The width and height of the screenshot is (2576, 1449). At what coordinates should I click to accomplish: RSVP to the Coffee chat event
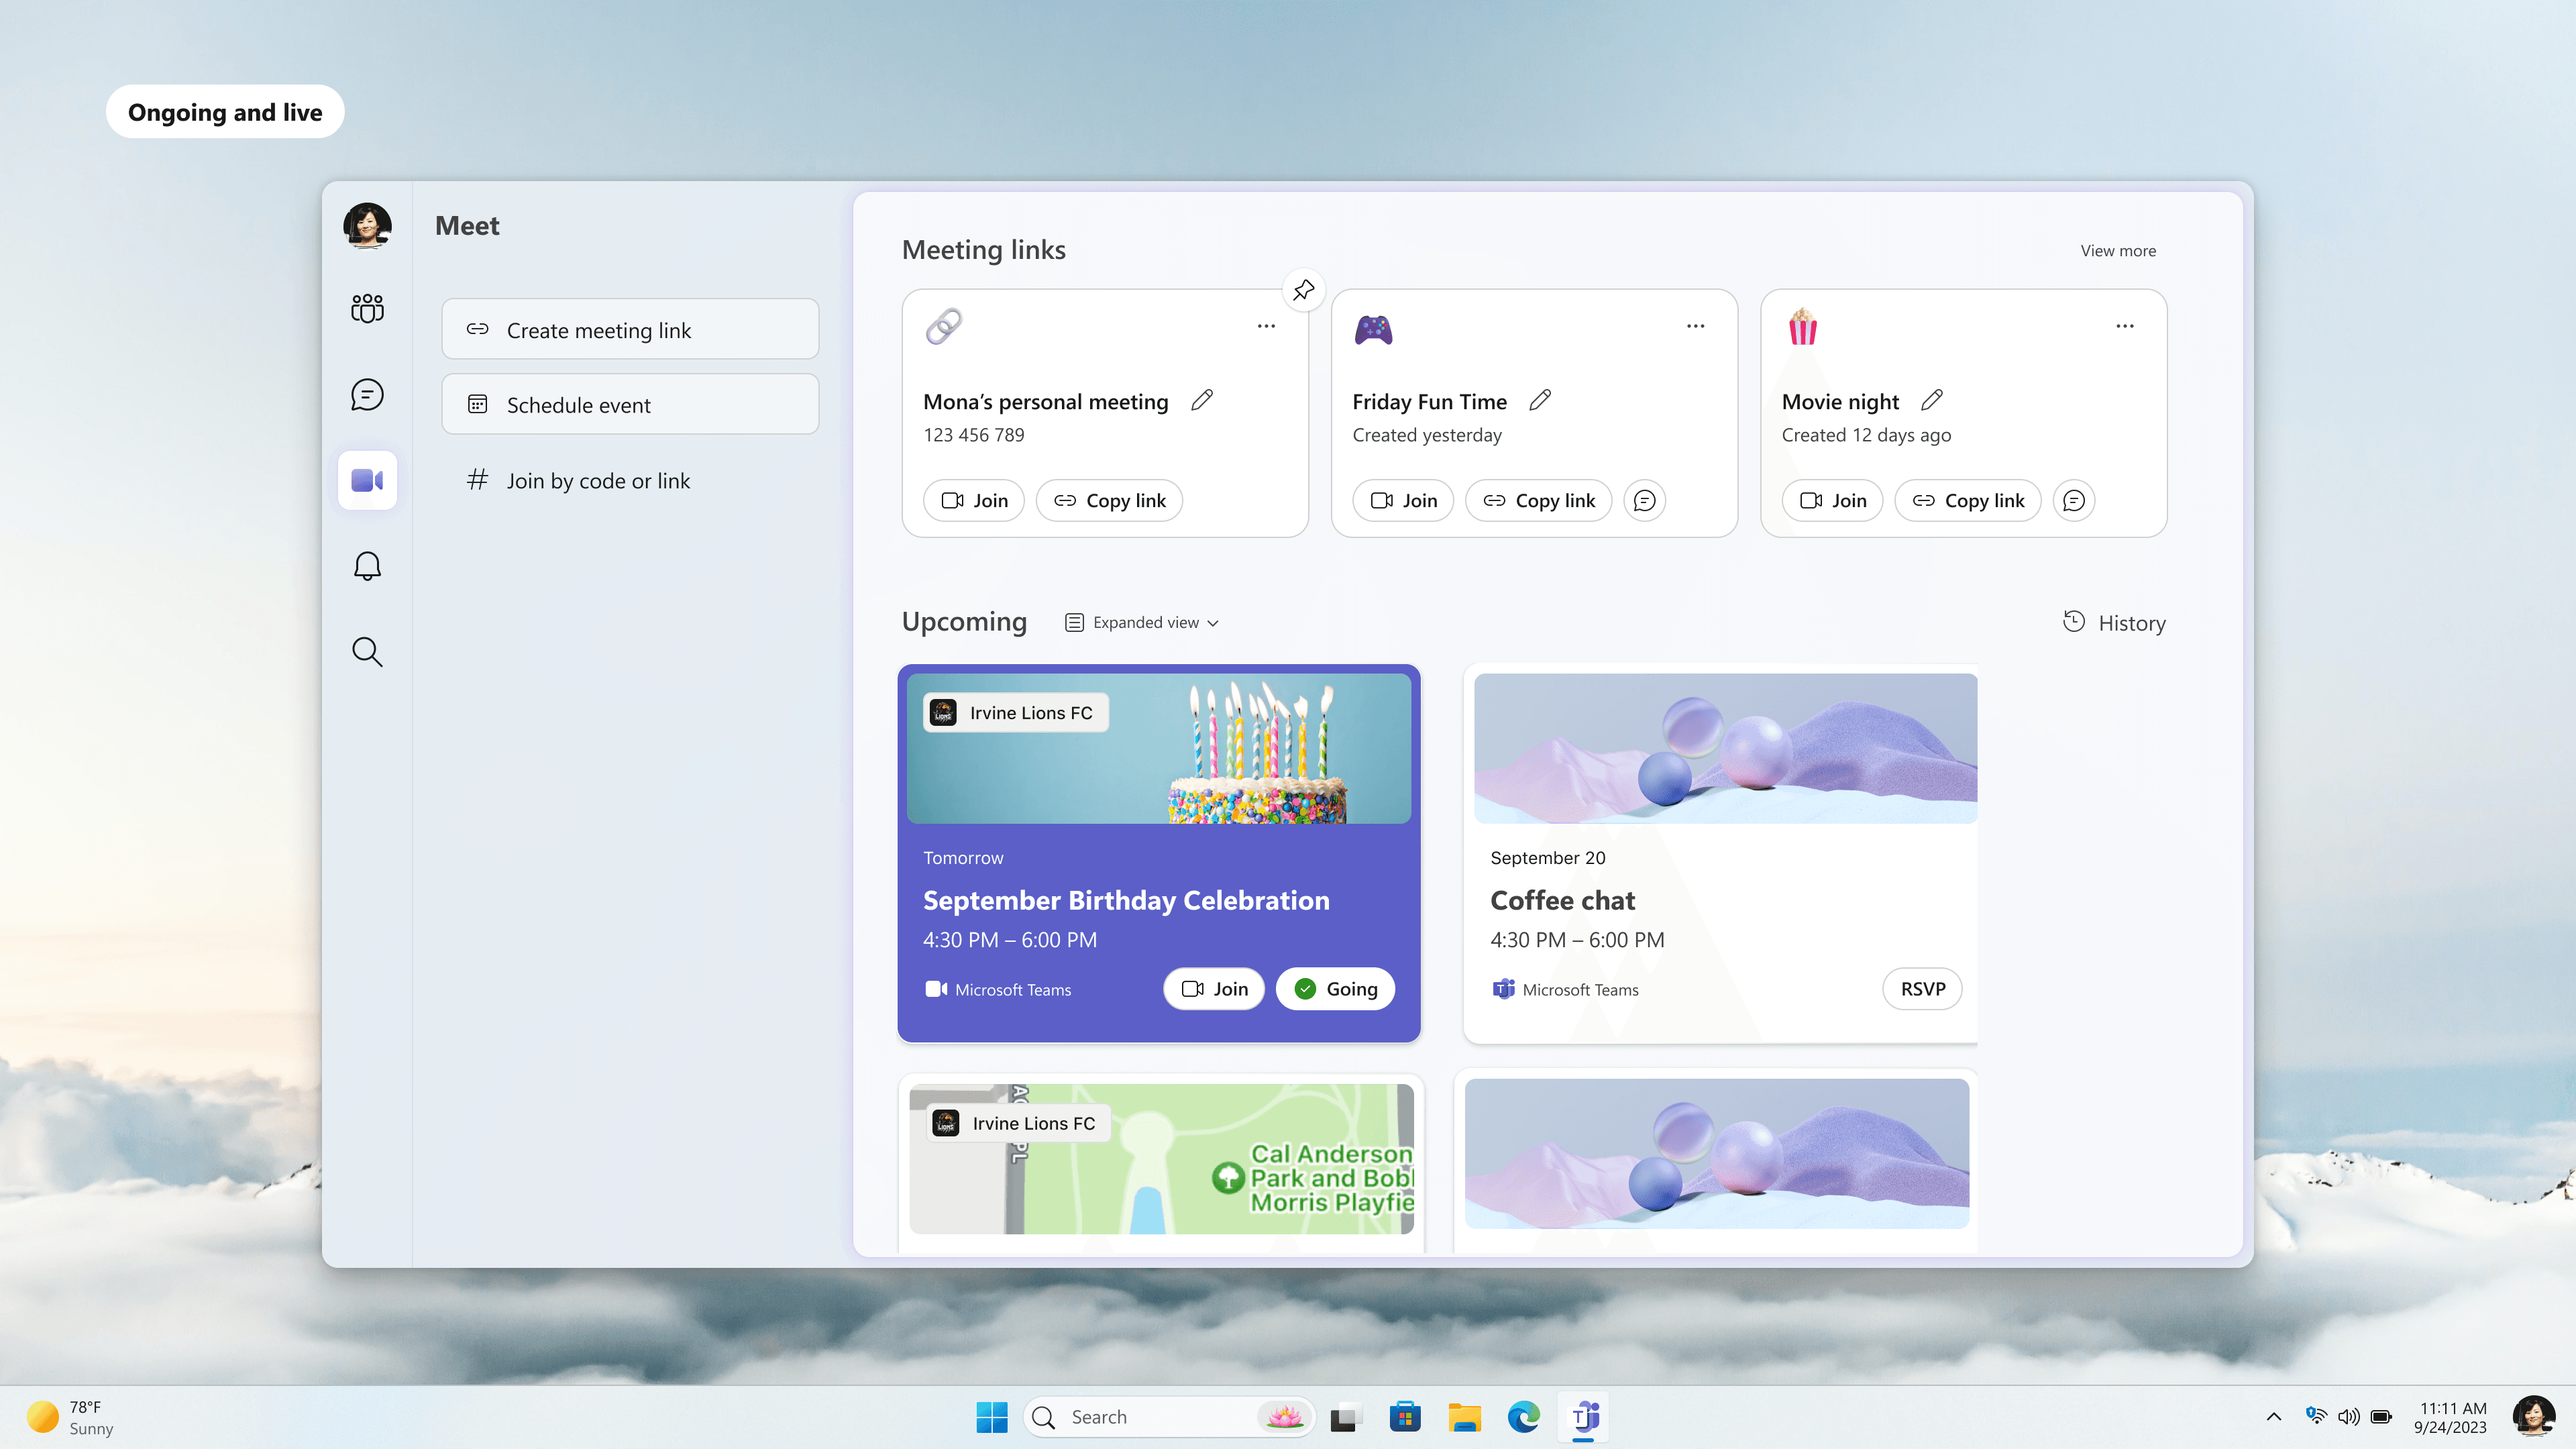pos(1922,989)
